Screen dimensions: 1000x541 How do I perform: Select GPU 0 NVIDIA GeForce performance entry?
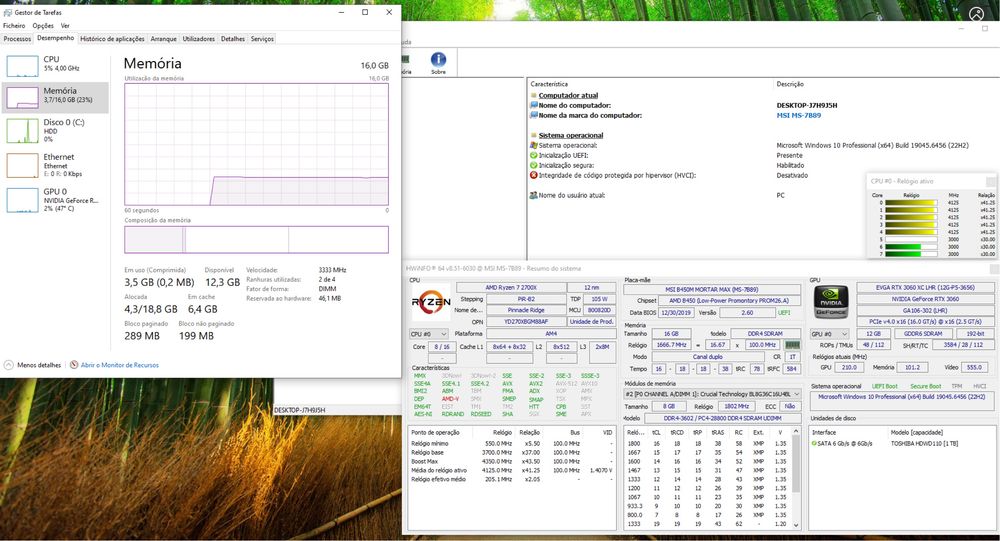pyautogui.click(x=55, y=199)
